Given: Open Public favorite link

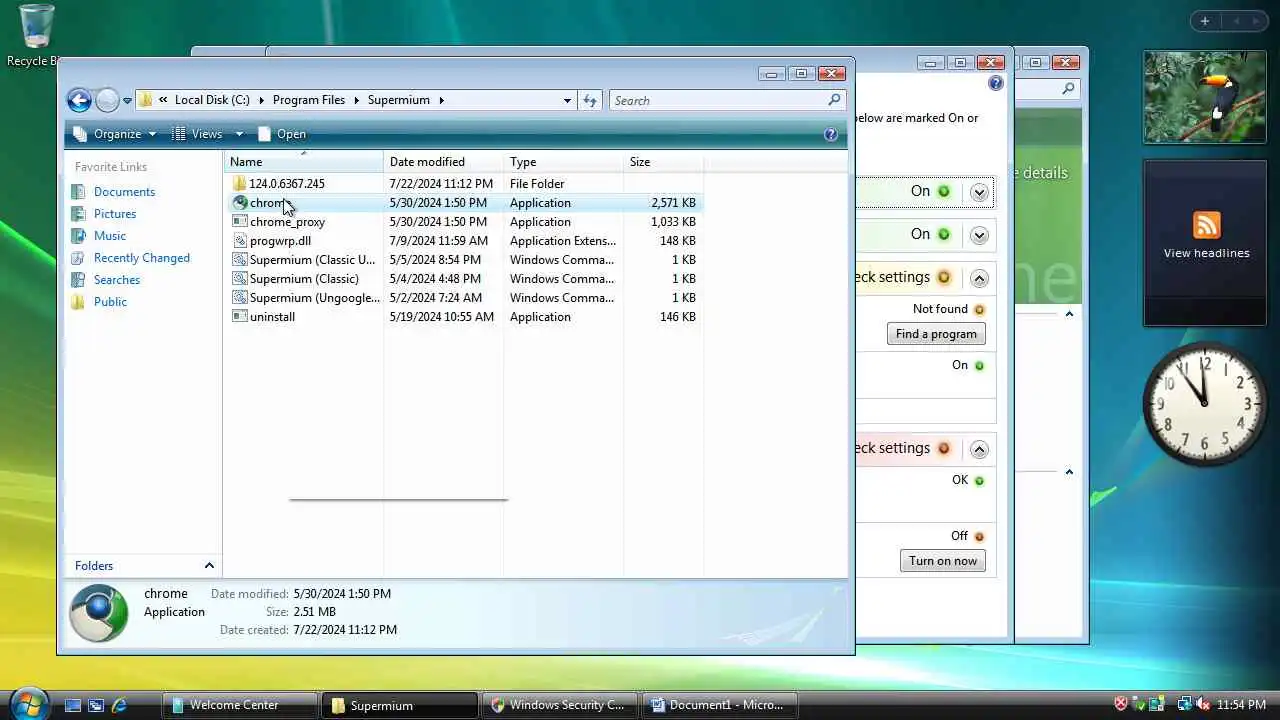Looking at the screenshot, I should [110, 302].
